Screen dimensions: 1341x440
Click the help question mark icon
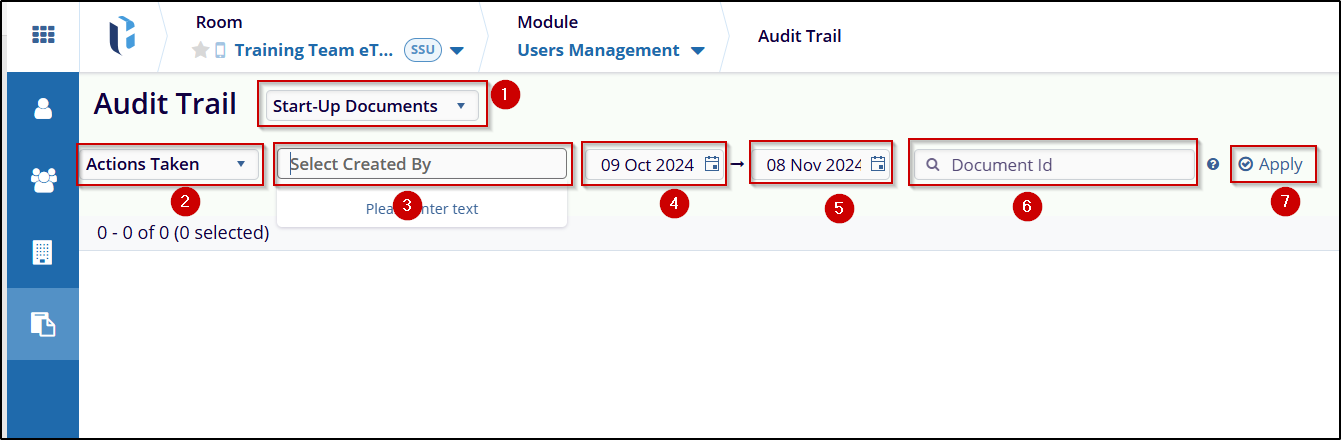pyautogui.click(x=1213, y=164)
